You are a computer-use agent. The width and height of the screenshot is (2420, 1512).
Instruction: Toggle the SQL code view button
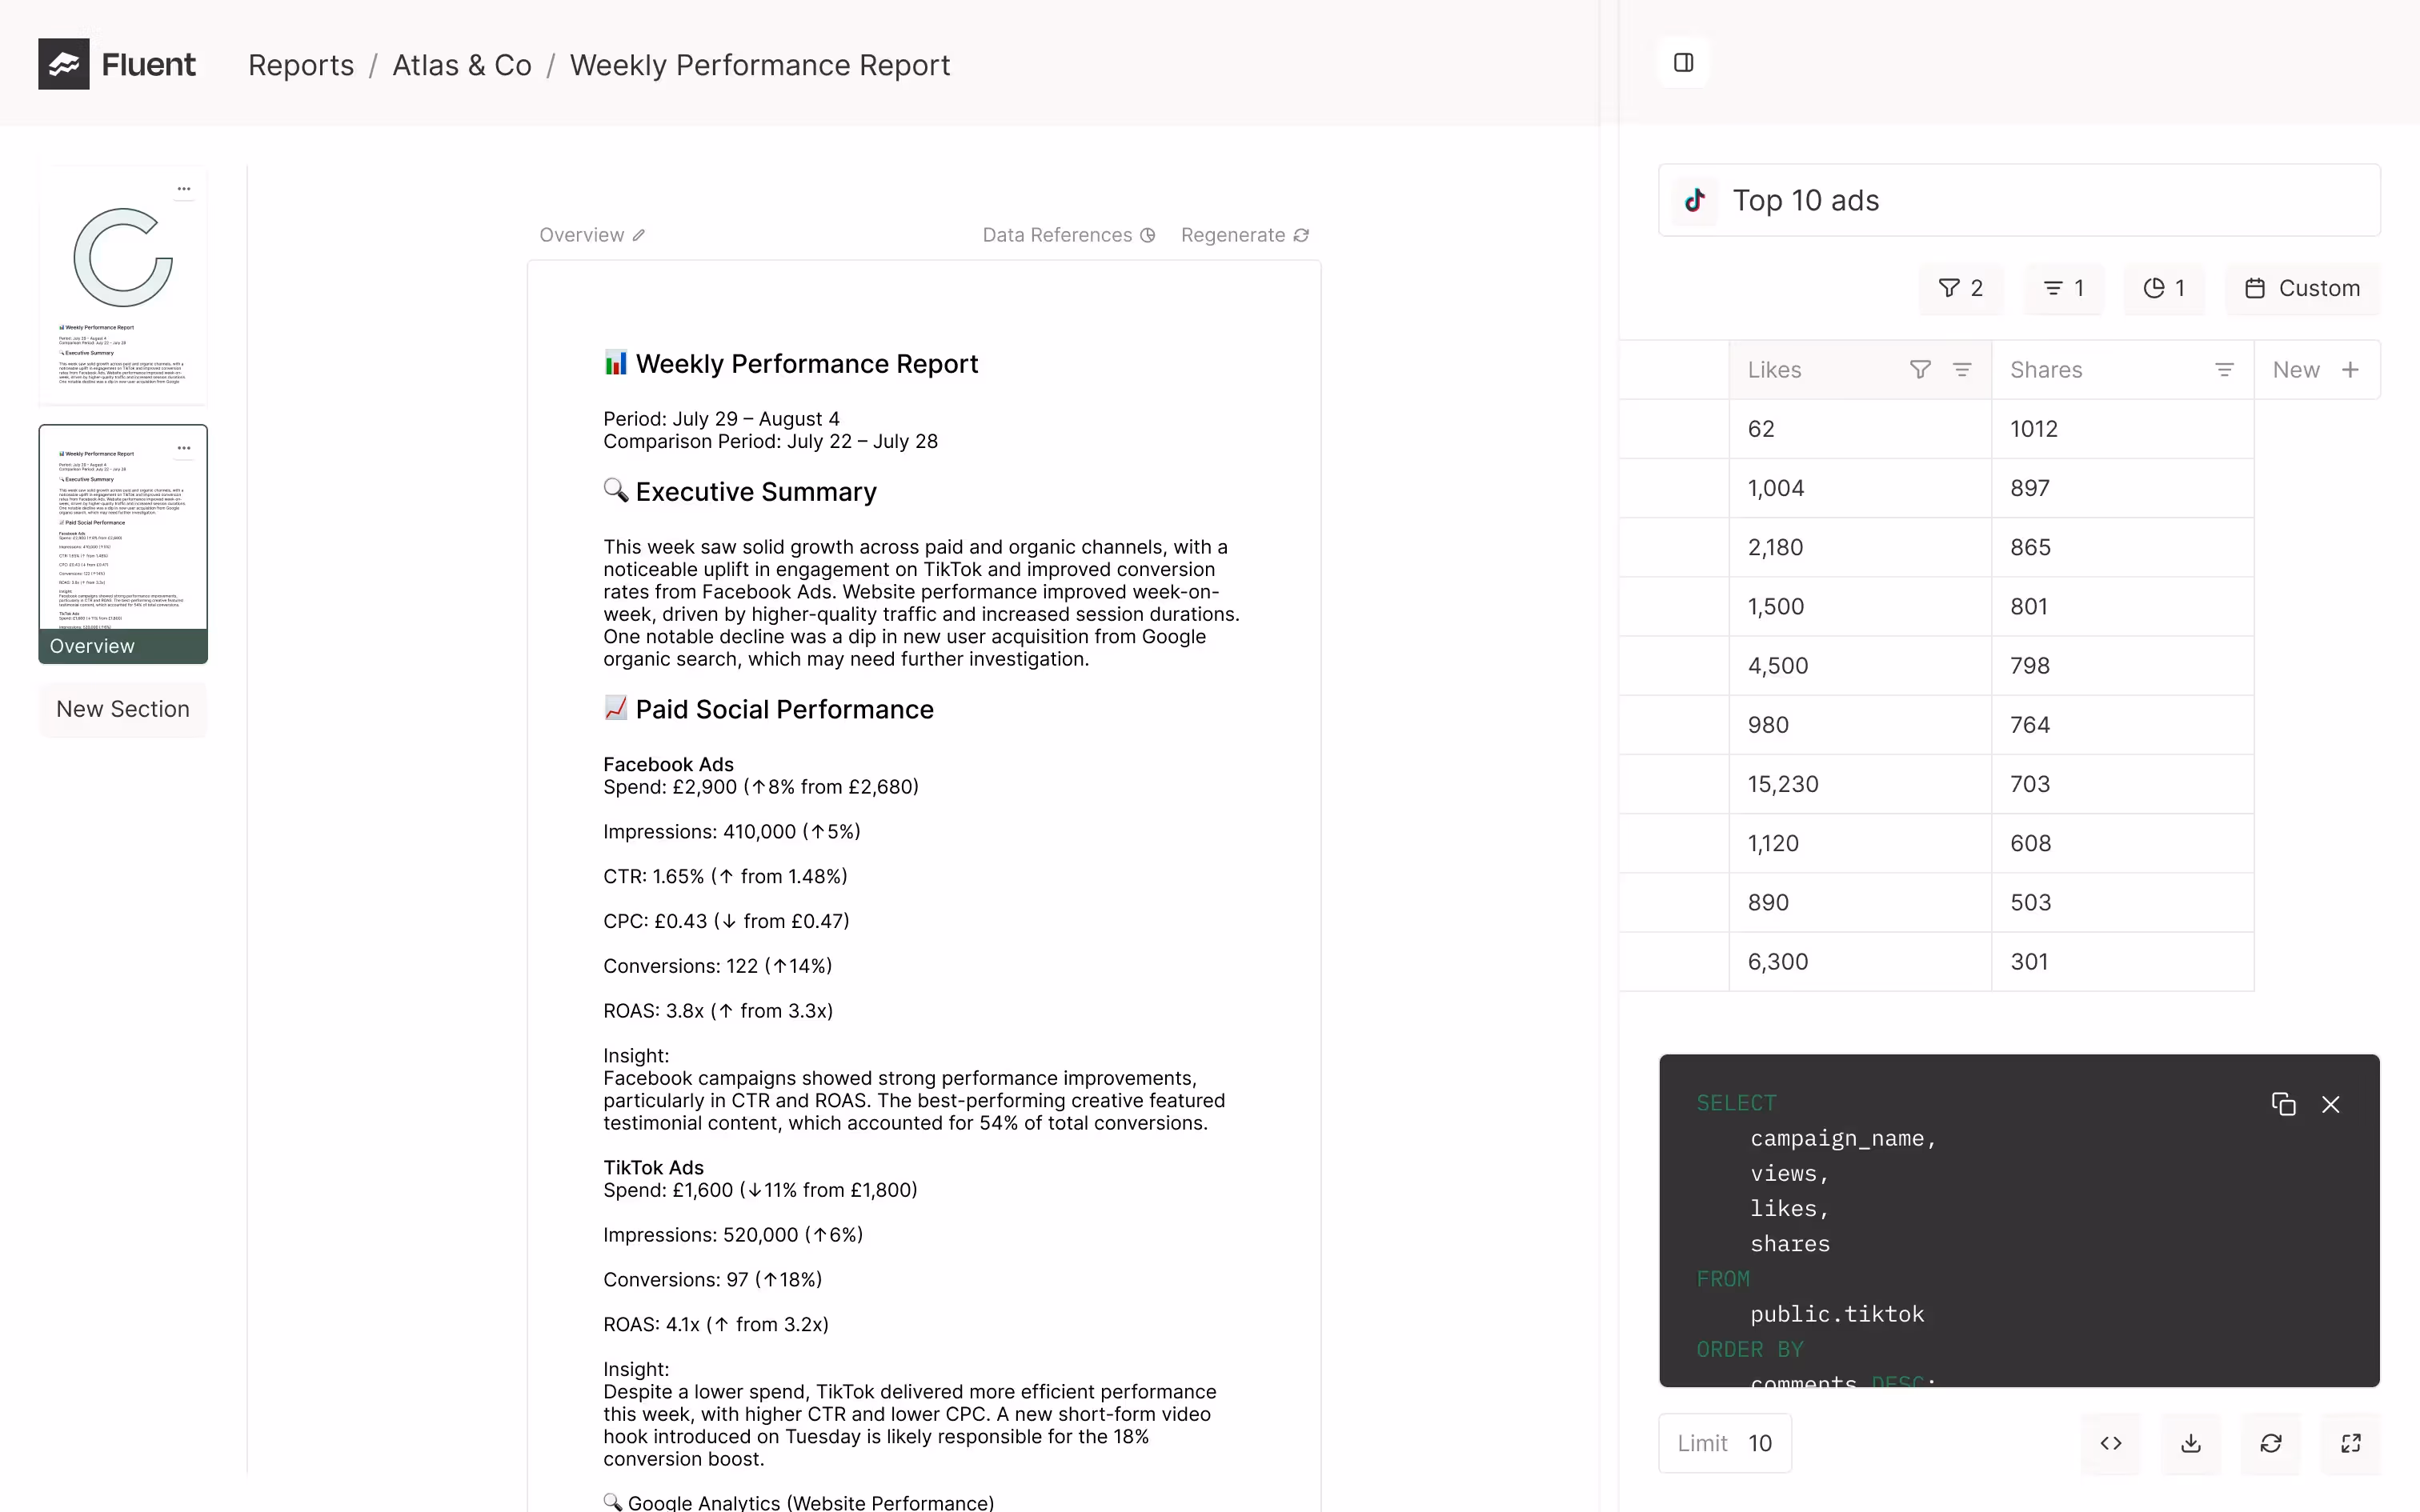click(2111, 1443)
